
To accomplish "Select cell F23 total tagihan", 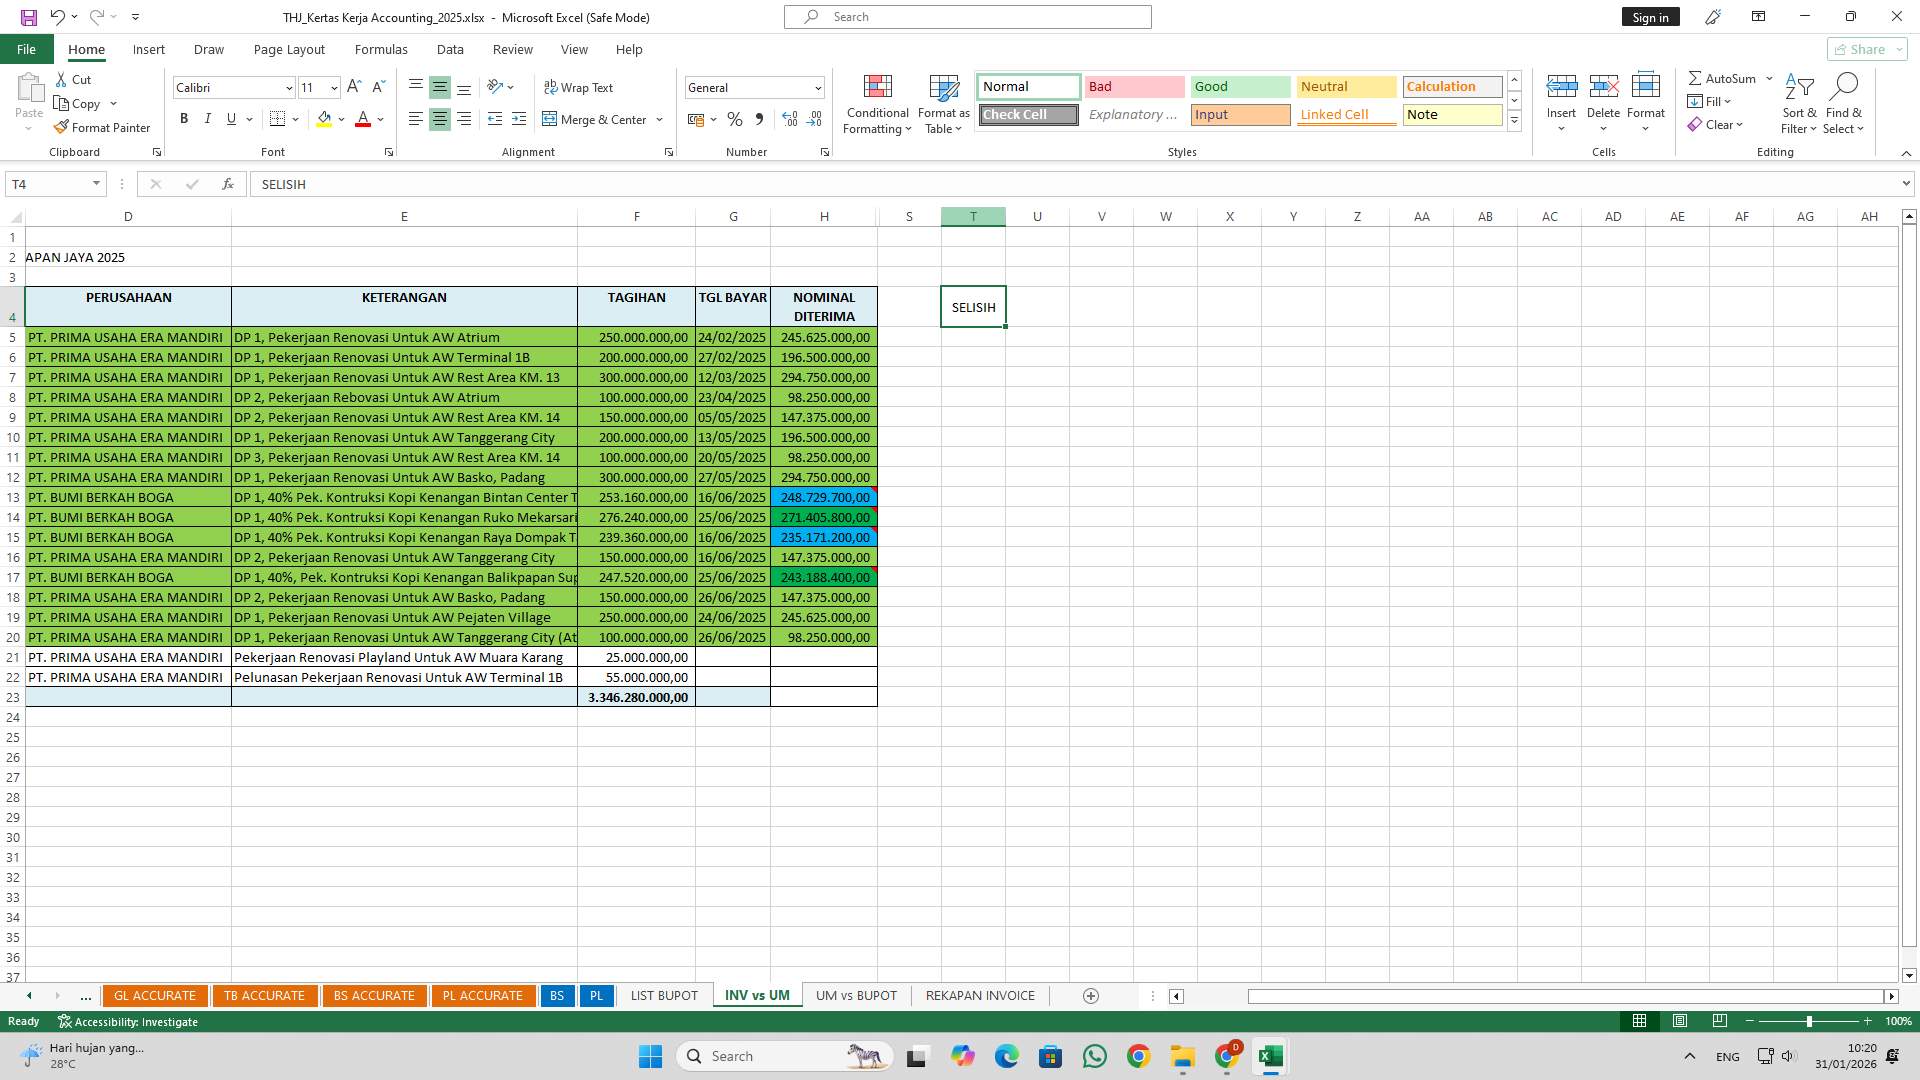I will (x=637, y=697).
